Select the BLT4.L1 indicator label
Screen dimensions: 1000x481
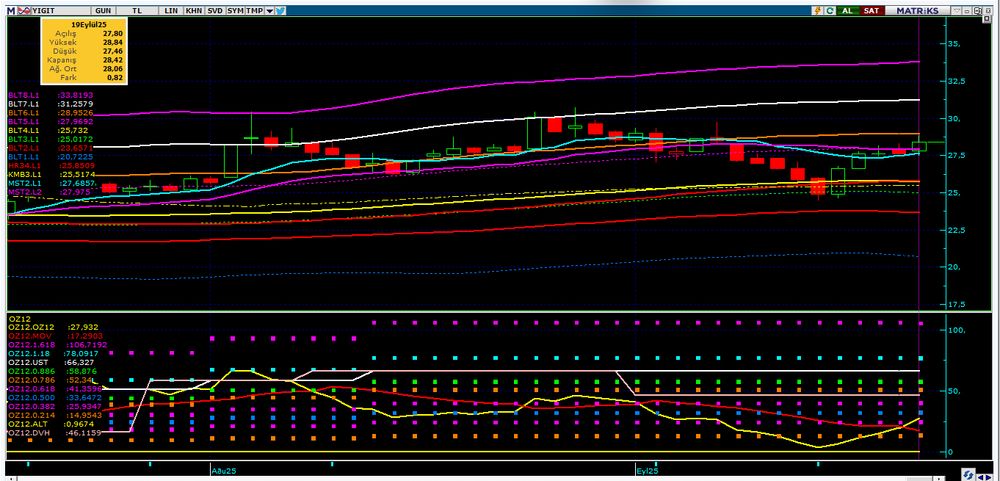point(24,130)
